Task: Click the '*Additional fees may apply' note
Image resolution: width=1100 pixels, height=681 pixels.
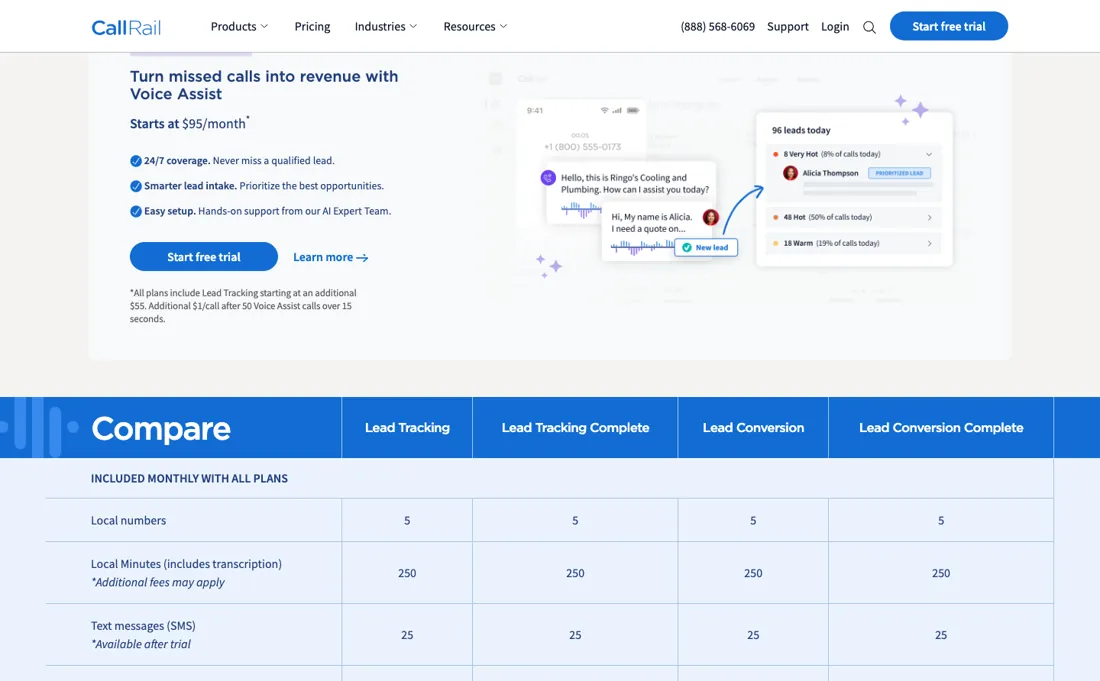Action: 158,582
